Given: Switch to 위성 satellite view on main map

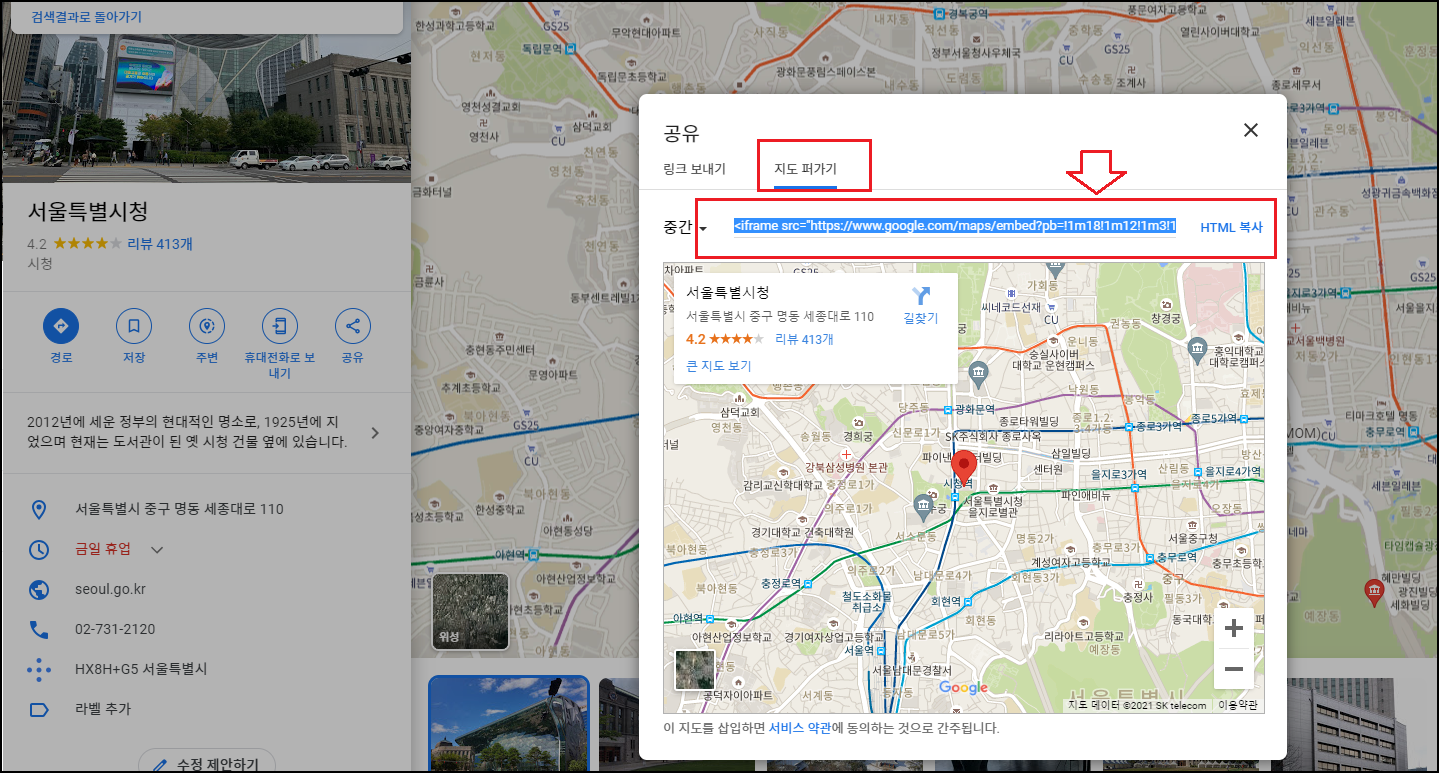Looking at the screenshot, I should 470,610.
